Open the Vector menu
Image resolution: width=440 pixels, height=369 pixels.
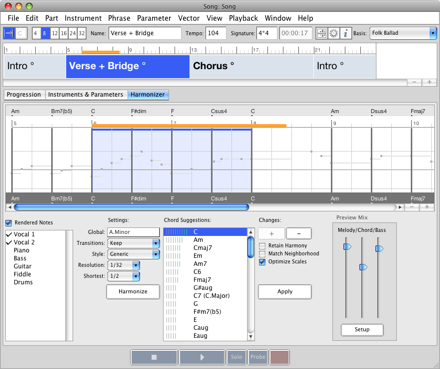[189, 18]
